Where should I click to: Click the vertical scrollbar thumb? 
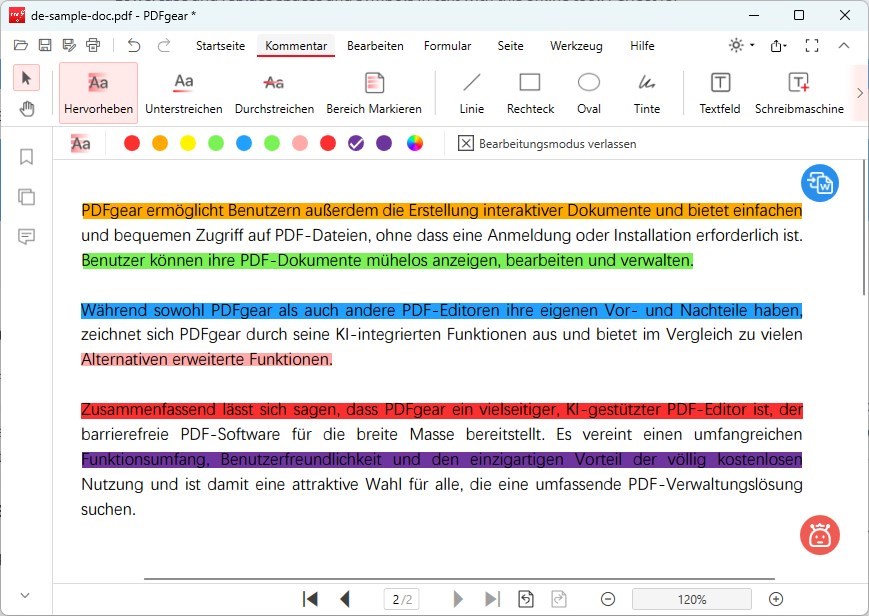pos(864,227)
